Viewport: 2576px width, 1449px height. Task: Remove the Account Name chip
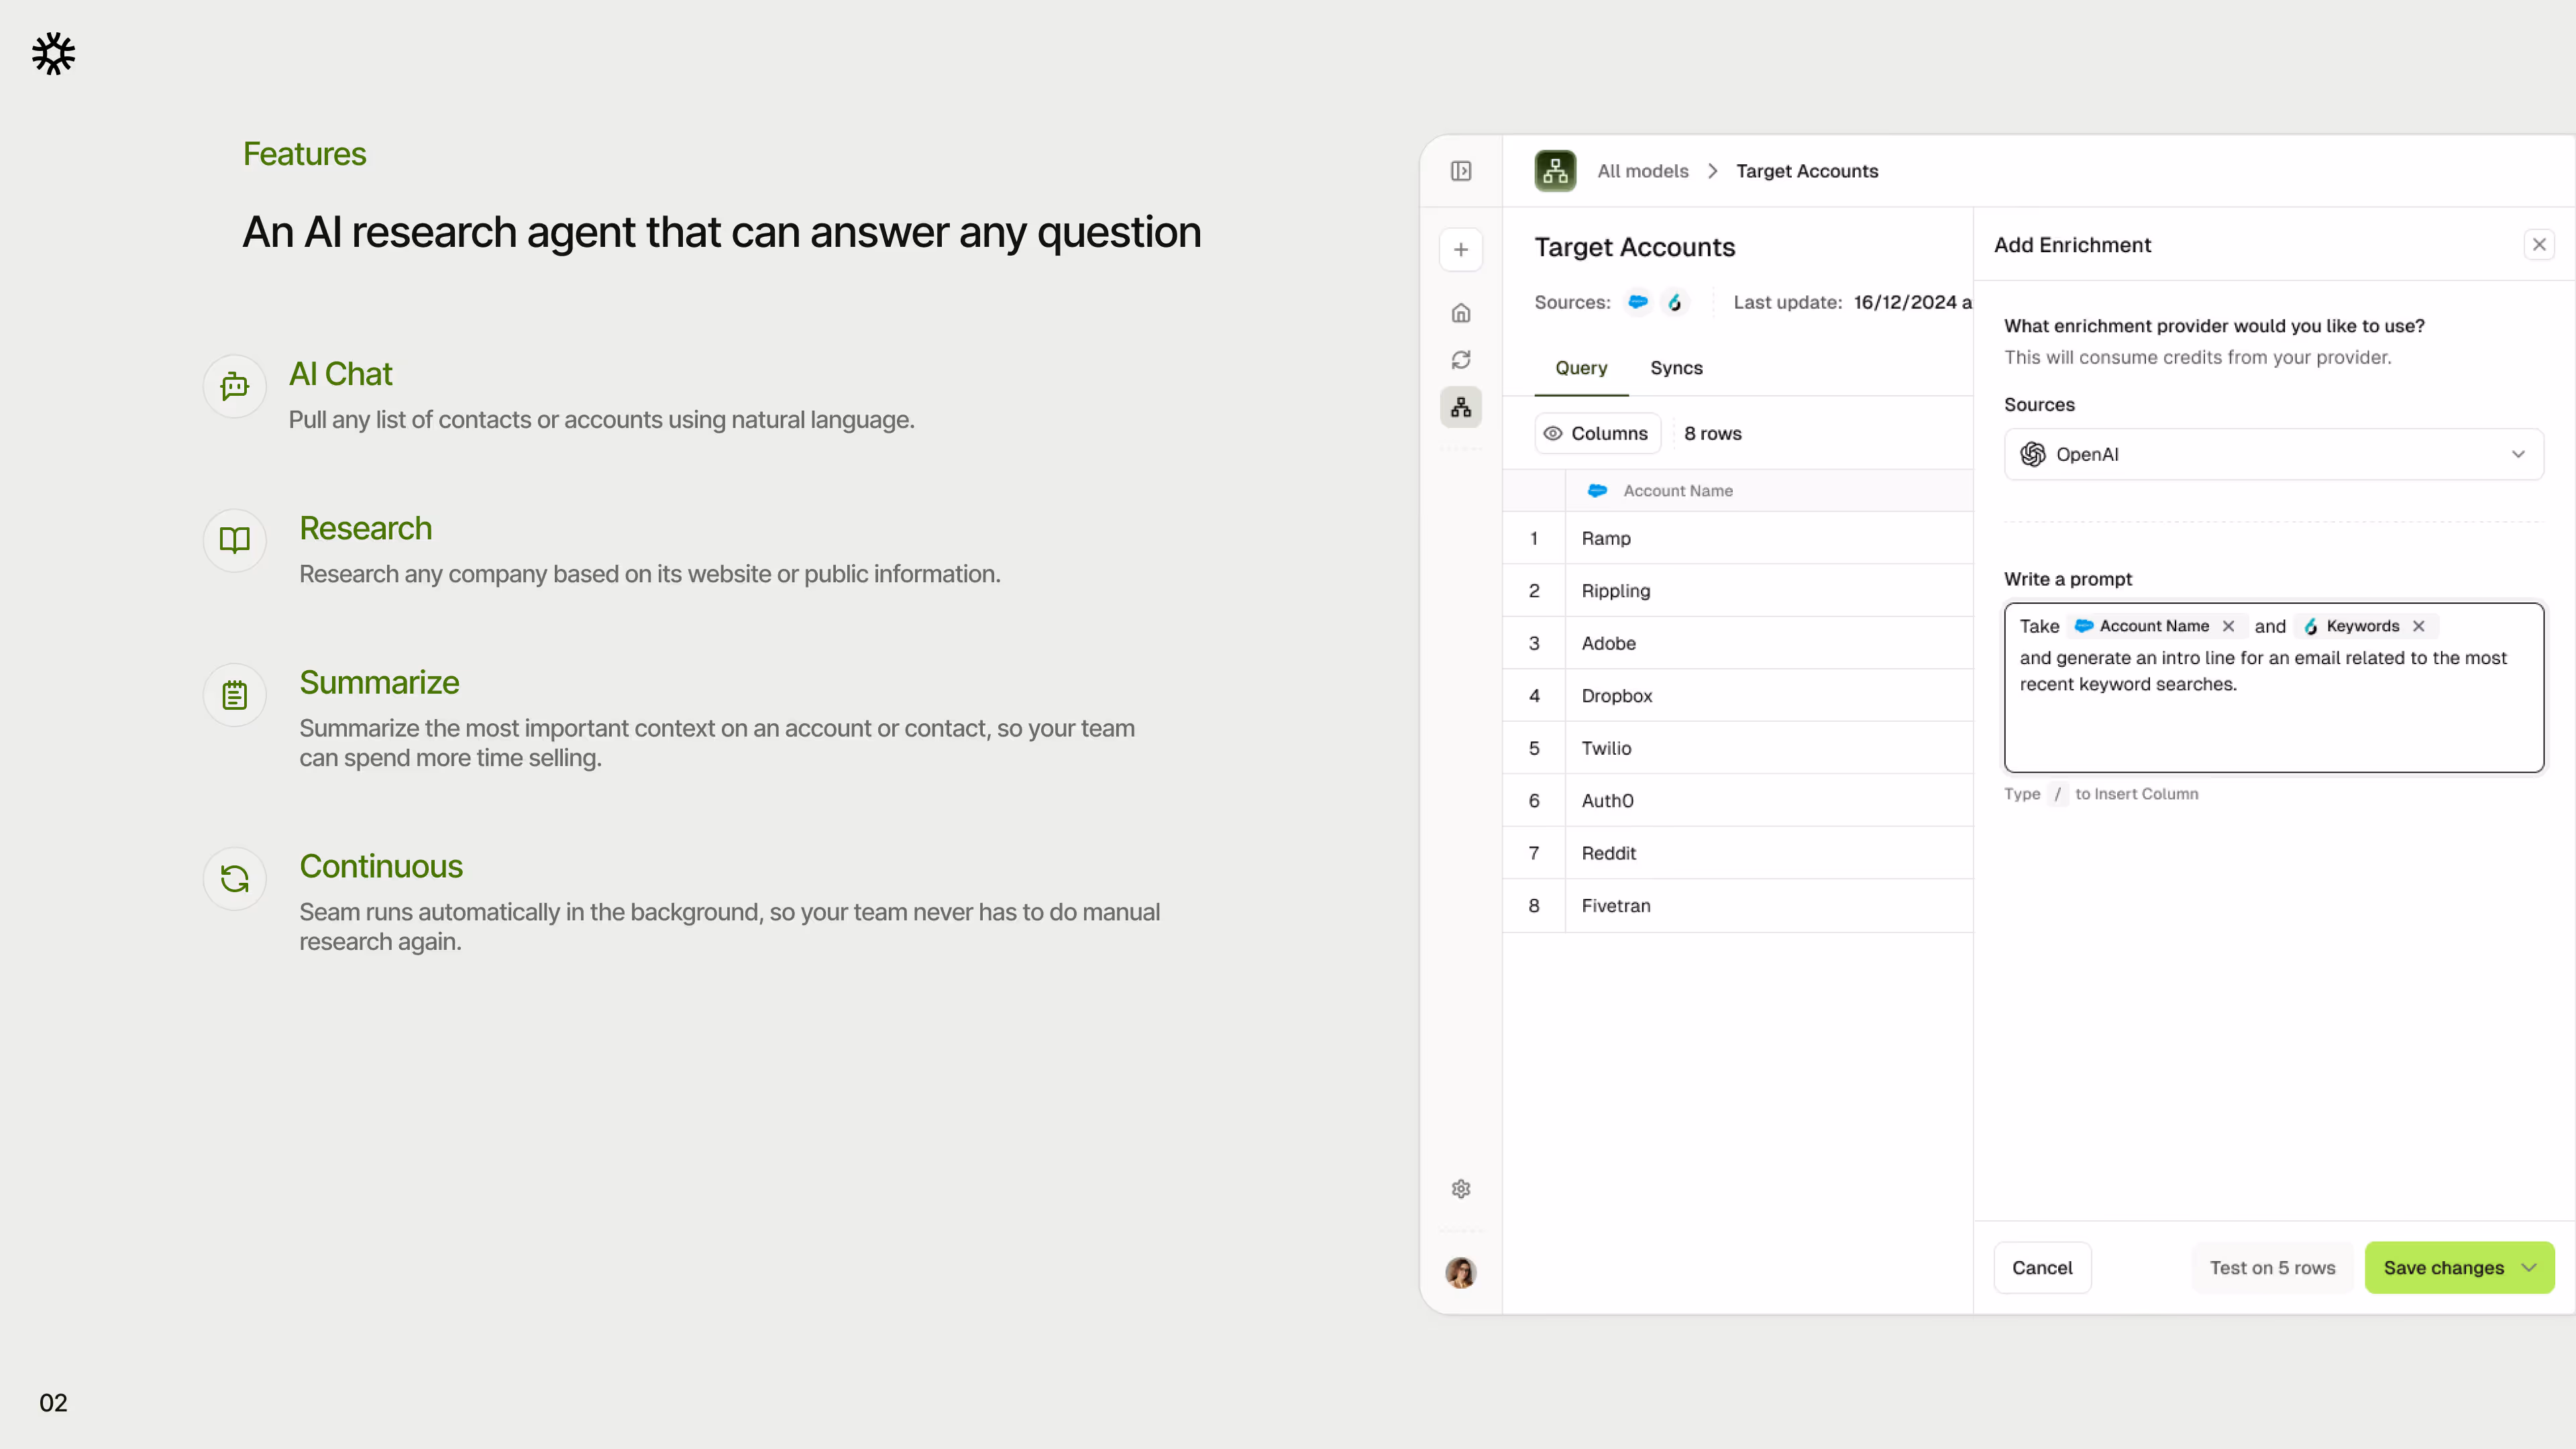coord(2229,626)
